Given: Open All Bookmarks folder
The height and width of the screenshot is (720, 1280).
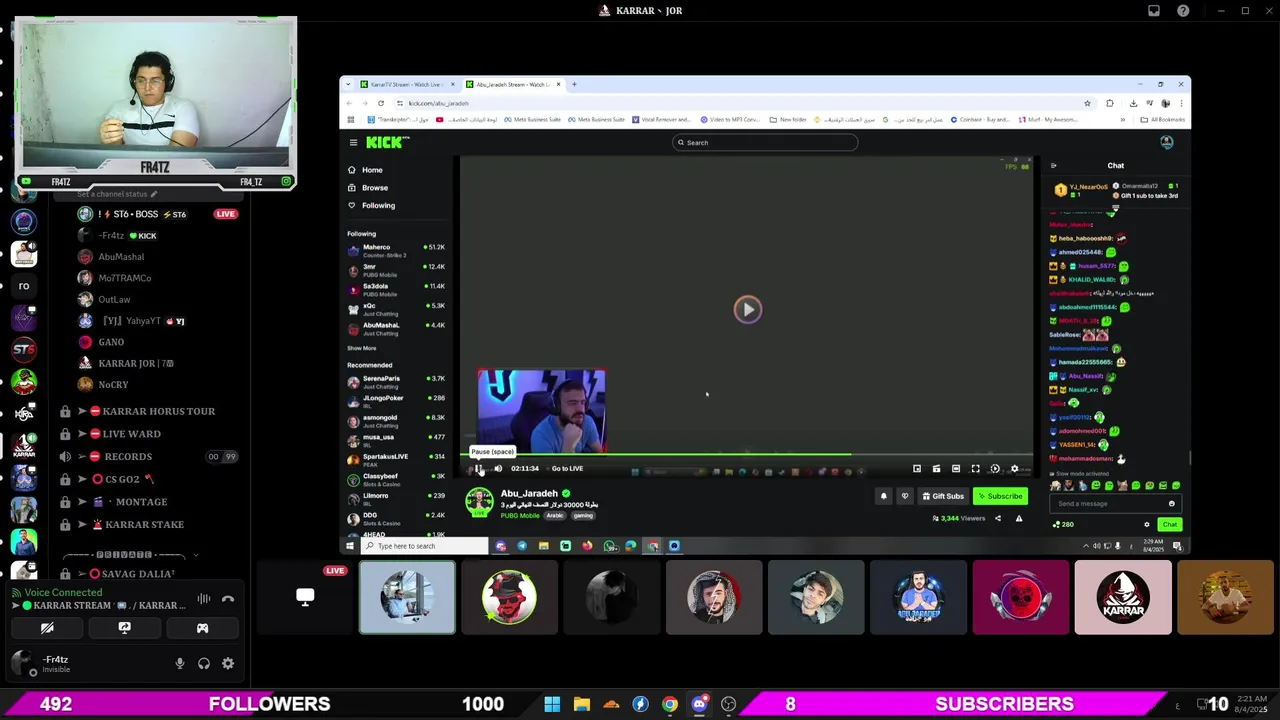Looking at the screenshot, I should point(1163,119).
